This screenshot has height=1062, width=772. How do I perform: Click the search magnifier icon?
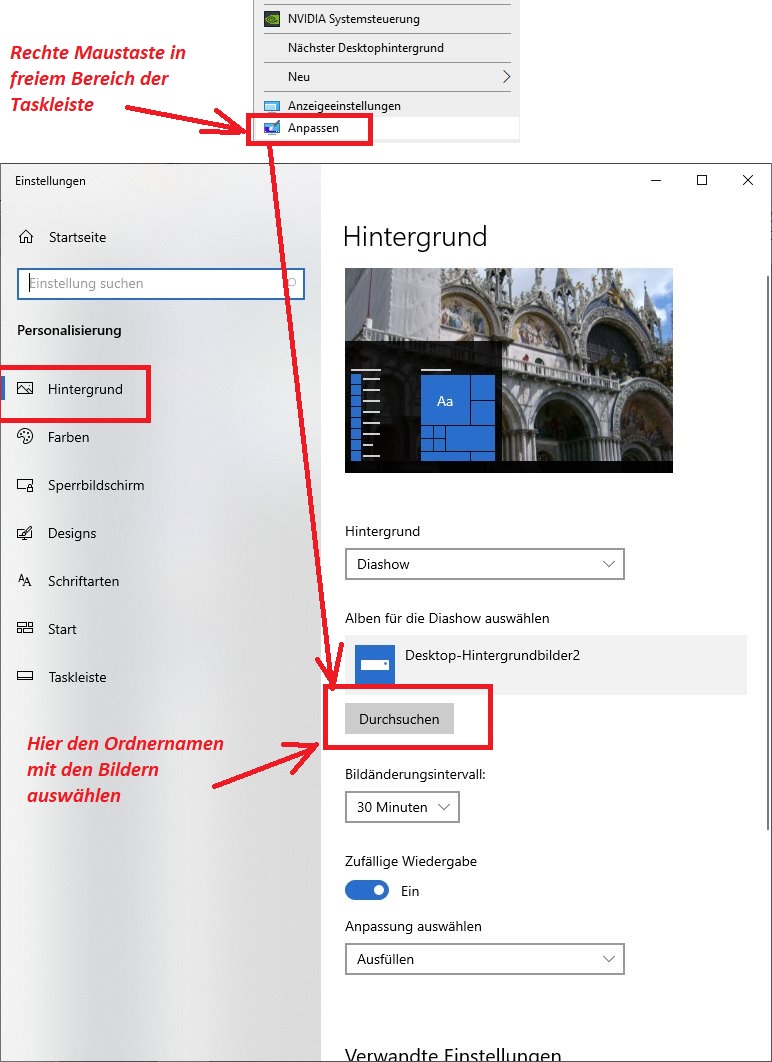click(292, 283)
